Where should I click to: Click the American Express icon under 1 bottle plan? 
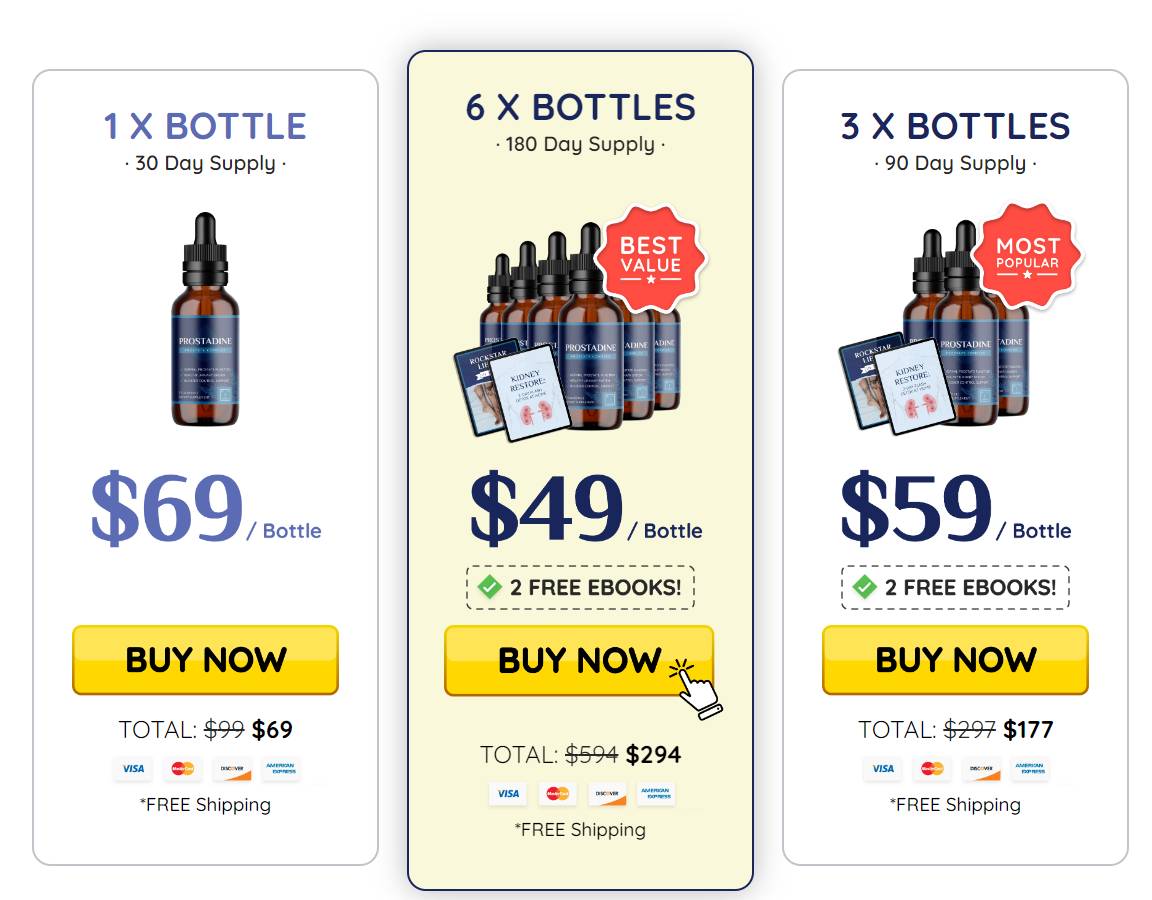(x=280, y=769)
